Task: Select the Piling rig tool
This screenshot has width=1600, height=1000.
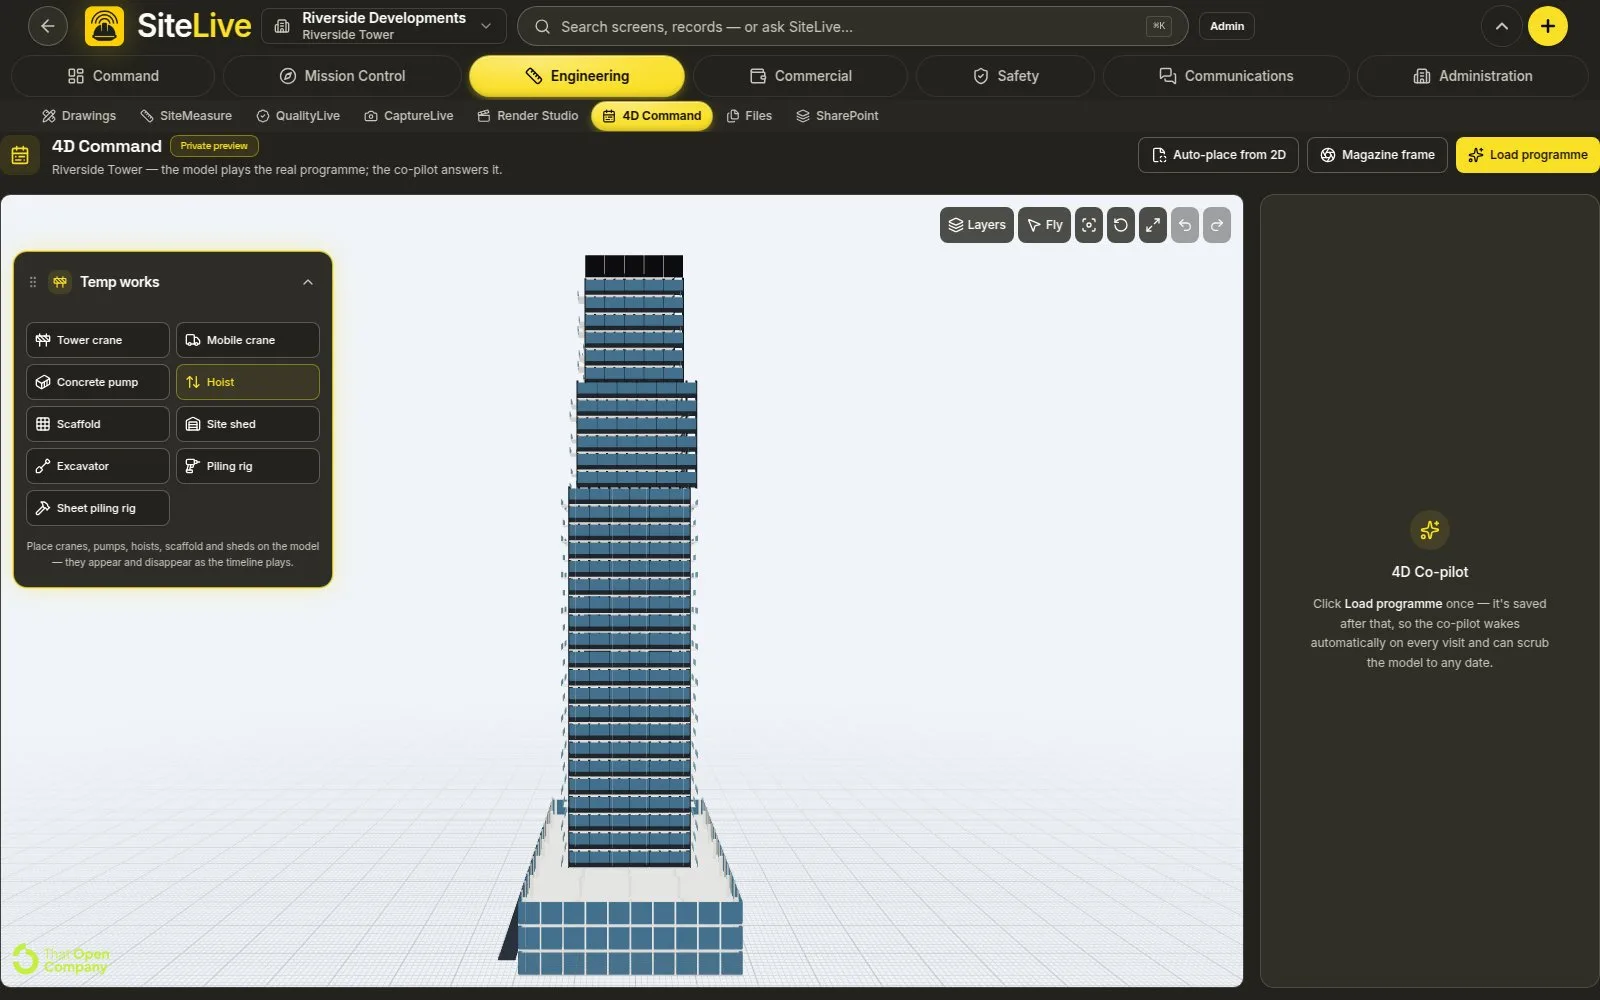Action: [248, 466]
